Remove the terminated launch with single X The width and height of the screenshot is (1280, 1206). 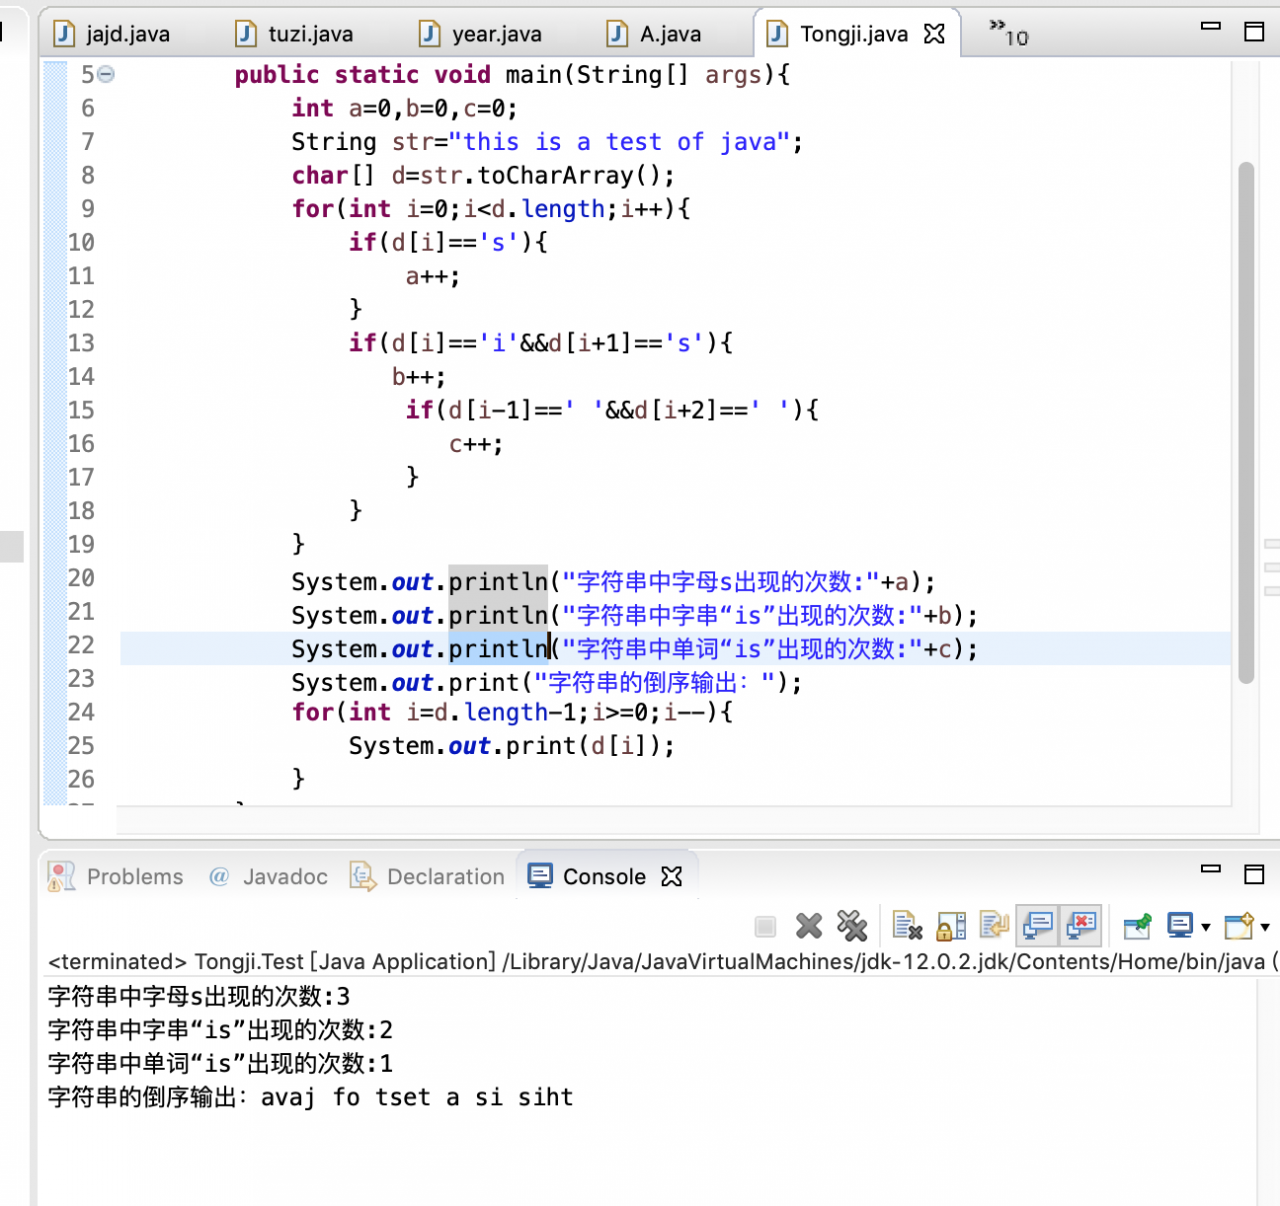click(809, 927)
